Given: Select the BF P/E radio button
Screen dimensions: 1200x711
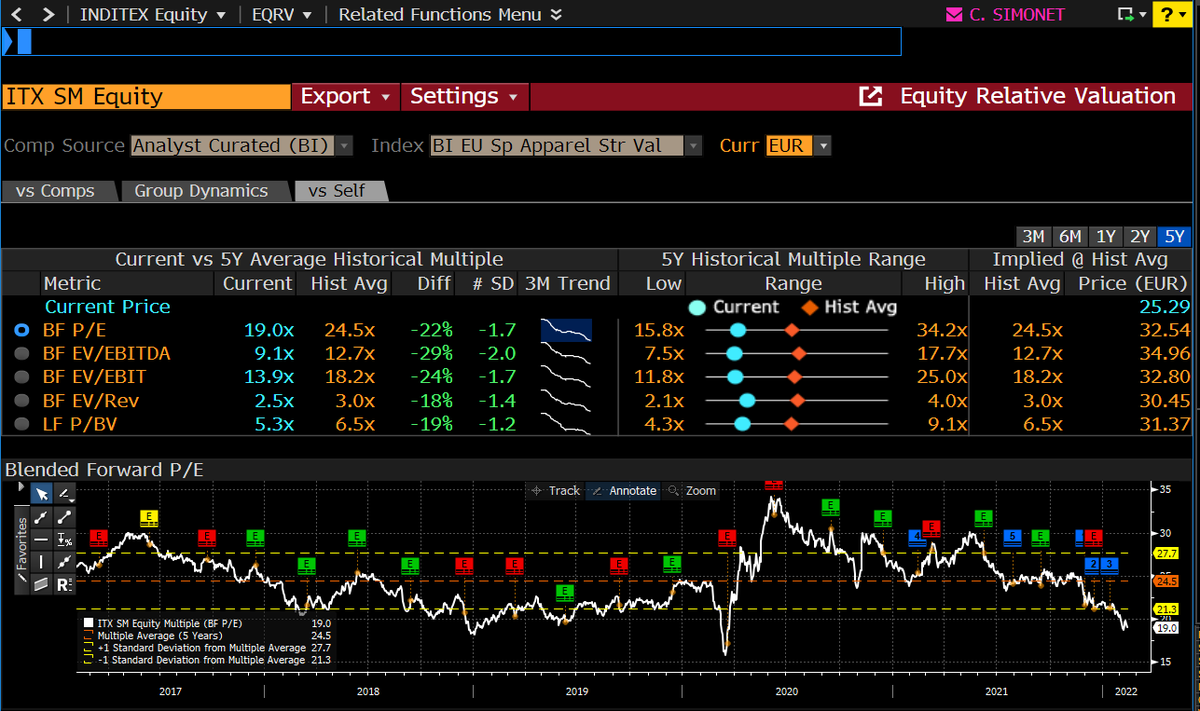Looking at the screenshot, I should [x=21, y=329].
